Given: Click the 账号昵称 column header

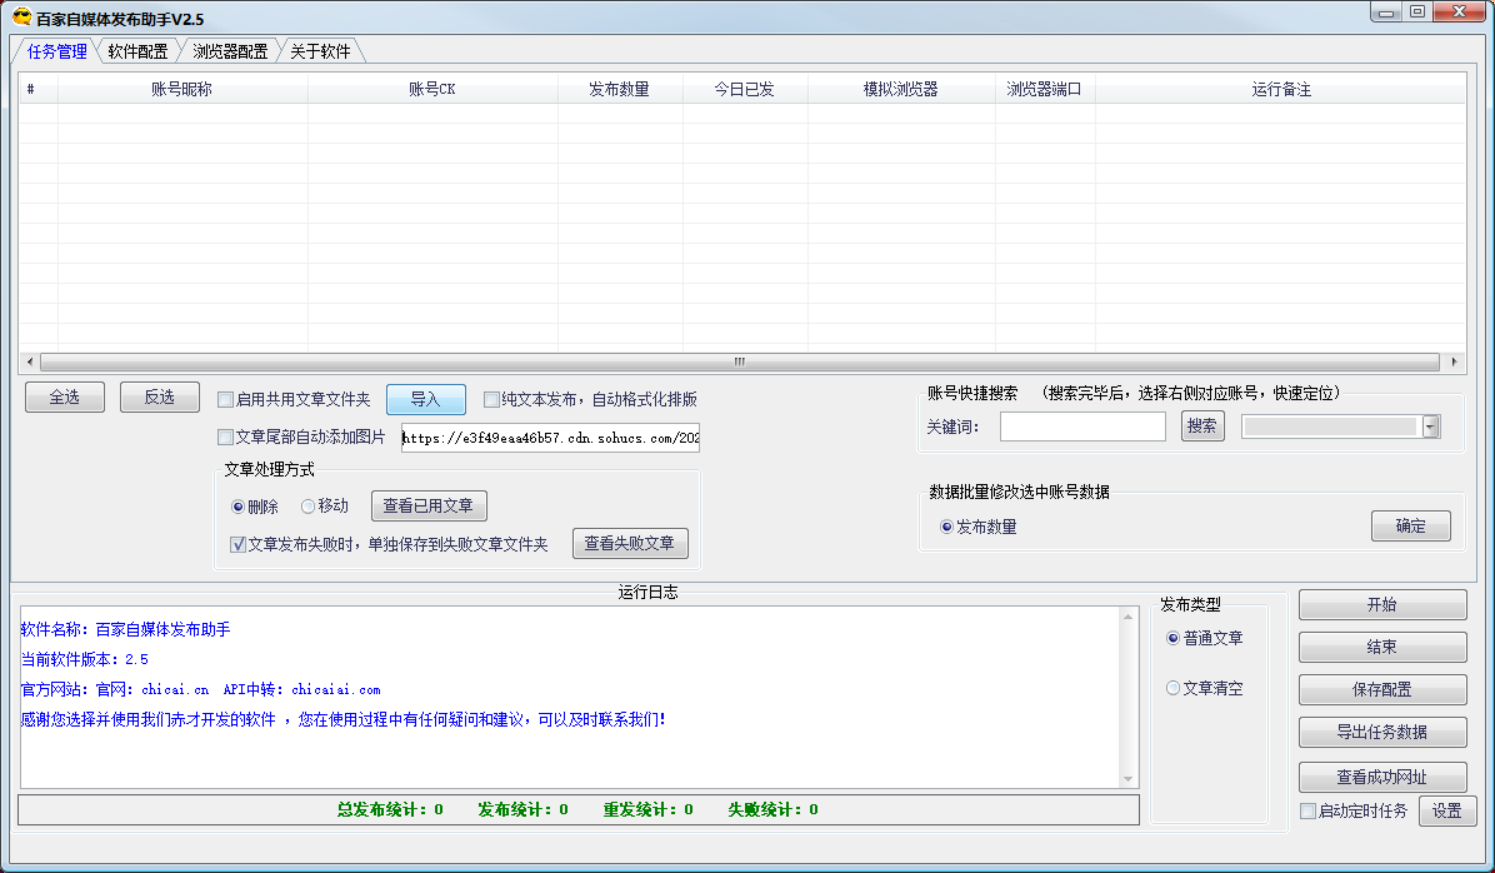Looking at the screenshot, I should click(x=182, y=89).
